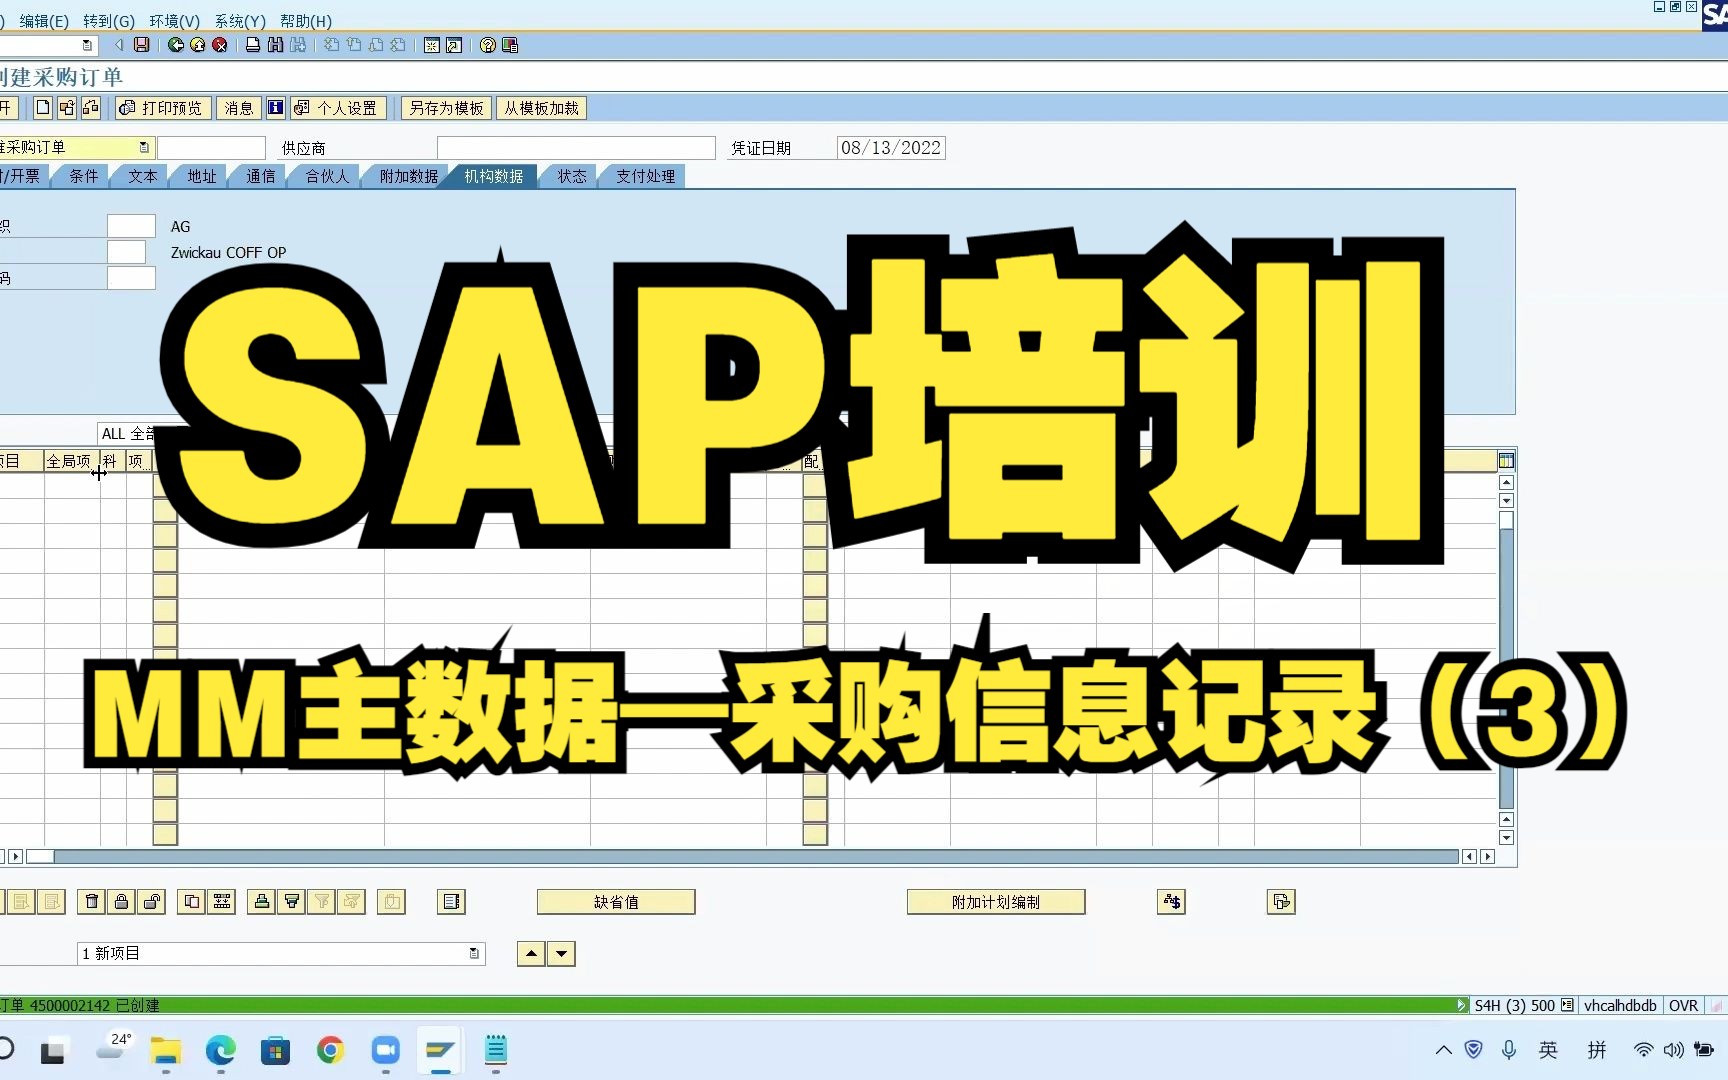This screenshot has width=1728, height=1080.
Task: Open Microsoft Edge from the taskbar
Action: (x=220, y=1050)
